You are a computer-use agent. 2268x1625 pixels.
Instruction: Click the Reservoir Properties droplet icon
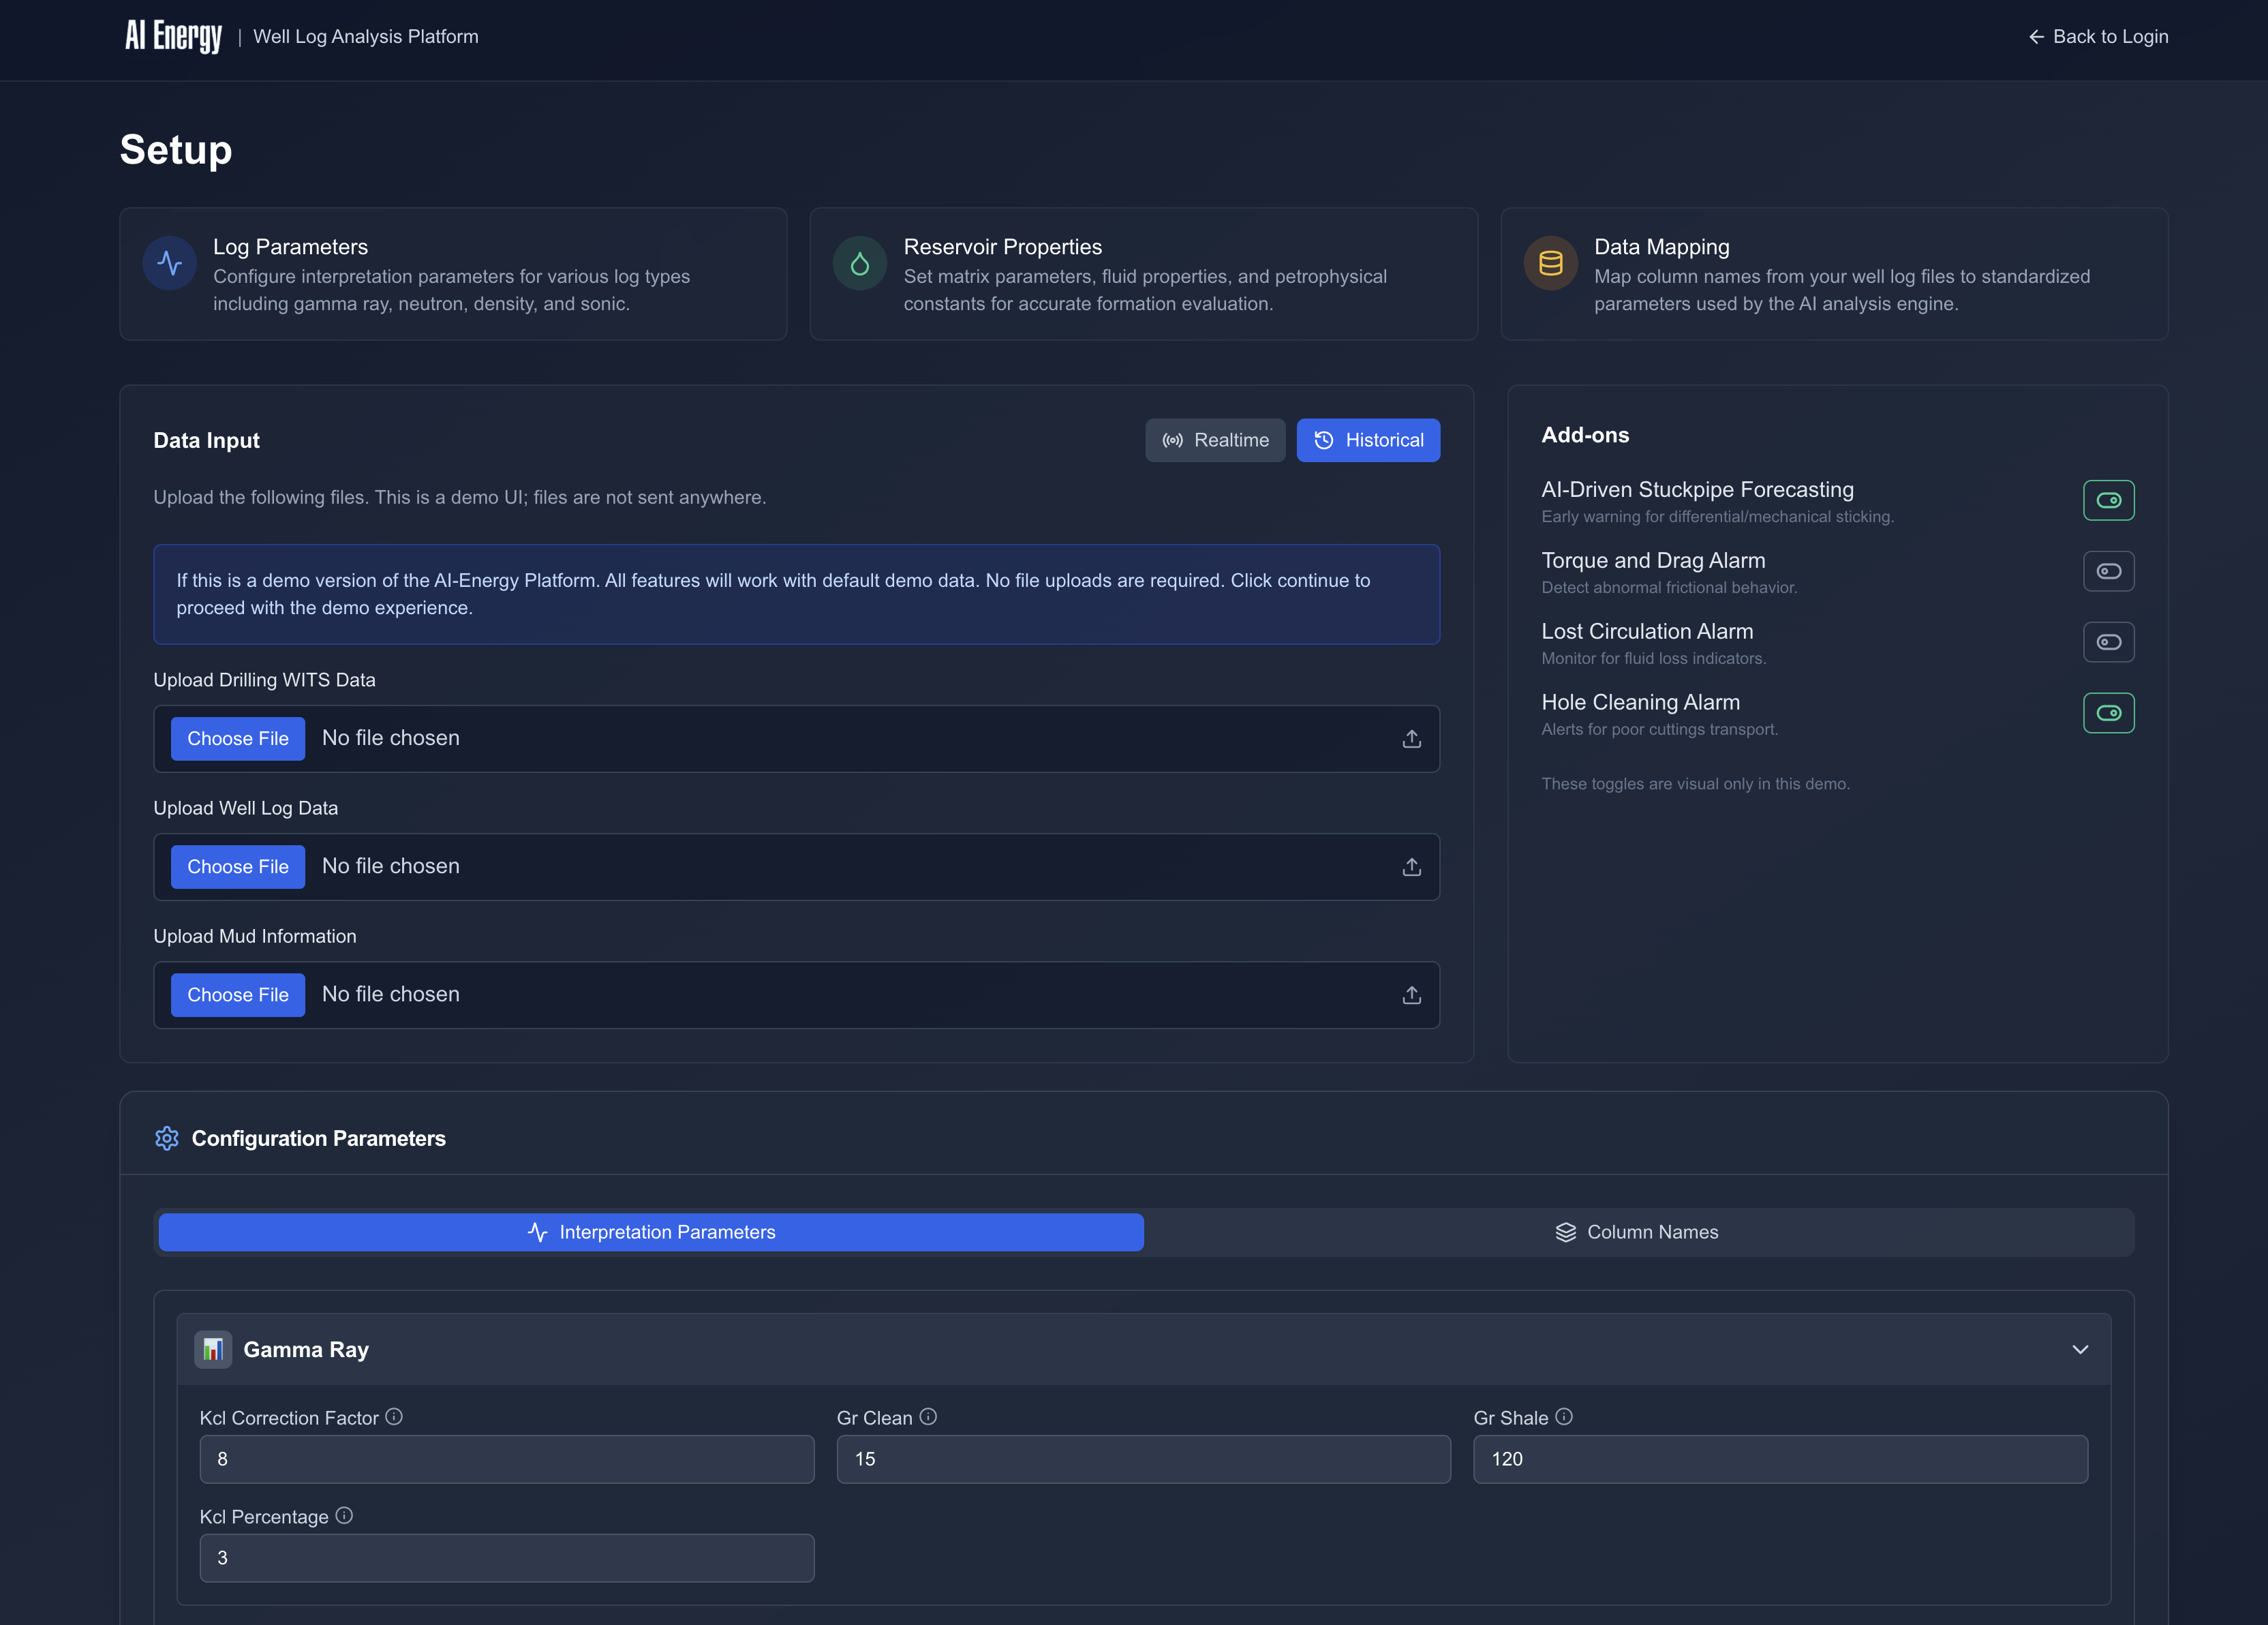click(860, 263)
